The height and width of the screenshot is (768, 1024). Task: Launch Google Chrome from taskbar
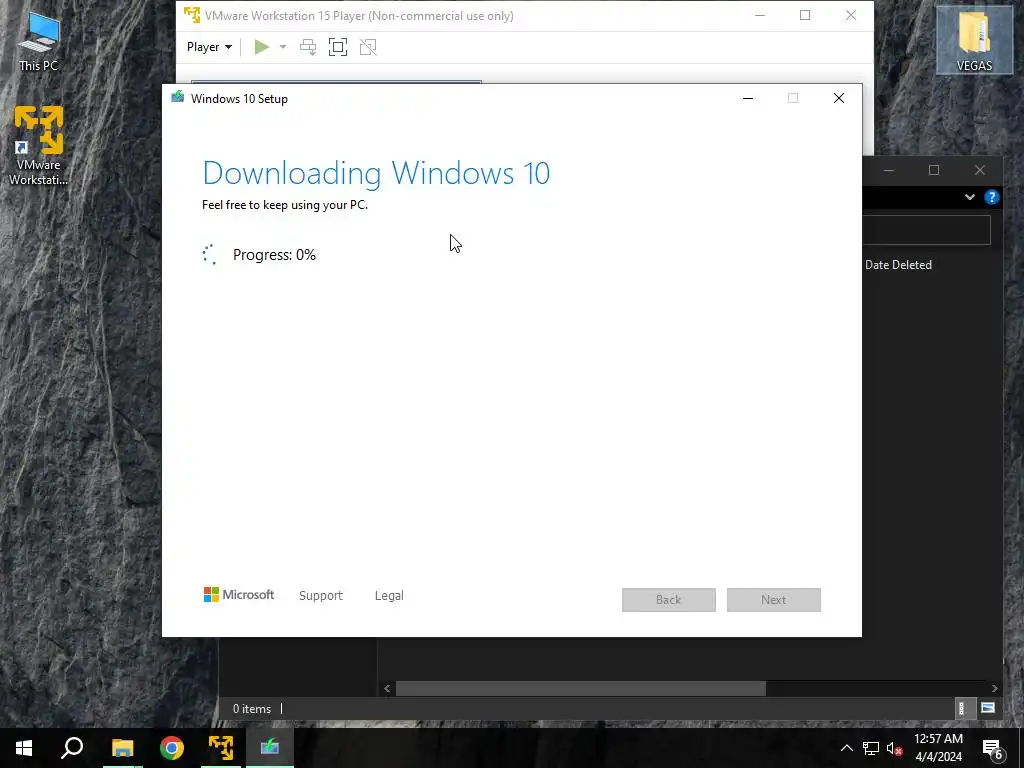[x=172, y=748]
